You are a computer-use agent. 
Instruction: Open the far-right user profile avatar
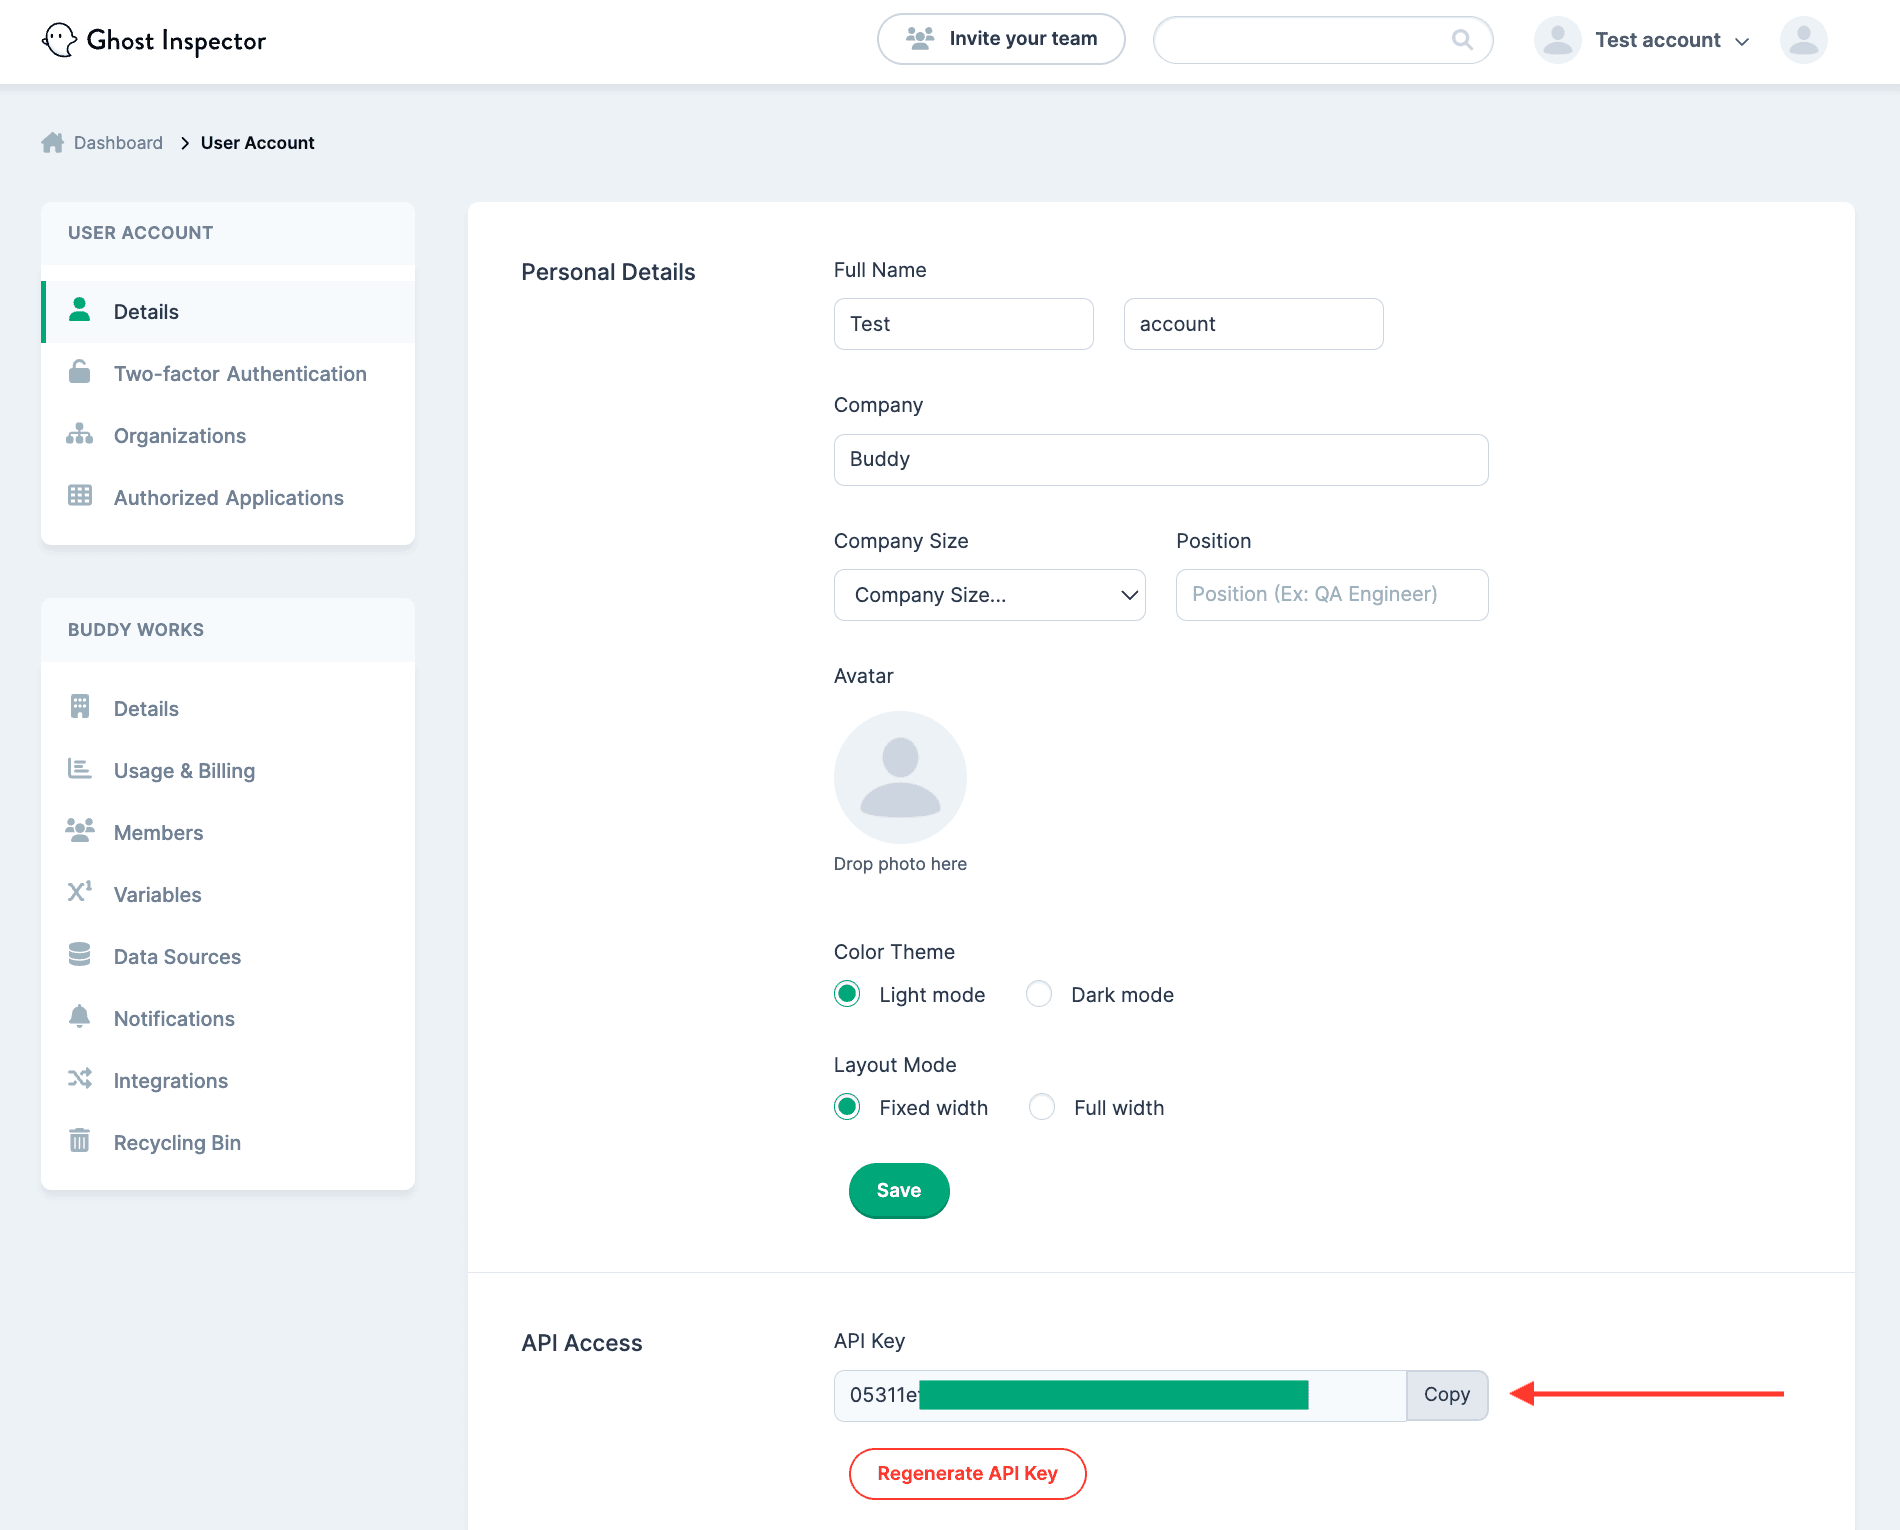[x=1803, y=40]
